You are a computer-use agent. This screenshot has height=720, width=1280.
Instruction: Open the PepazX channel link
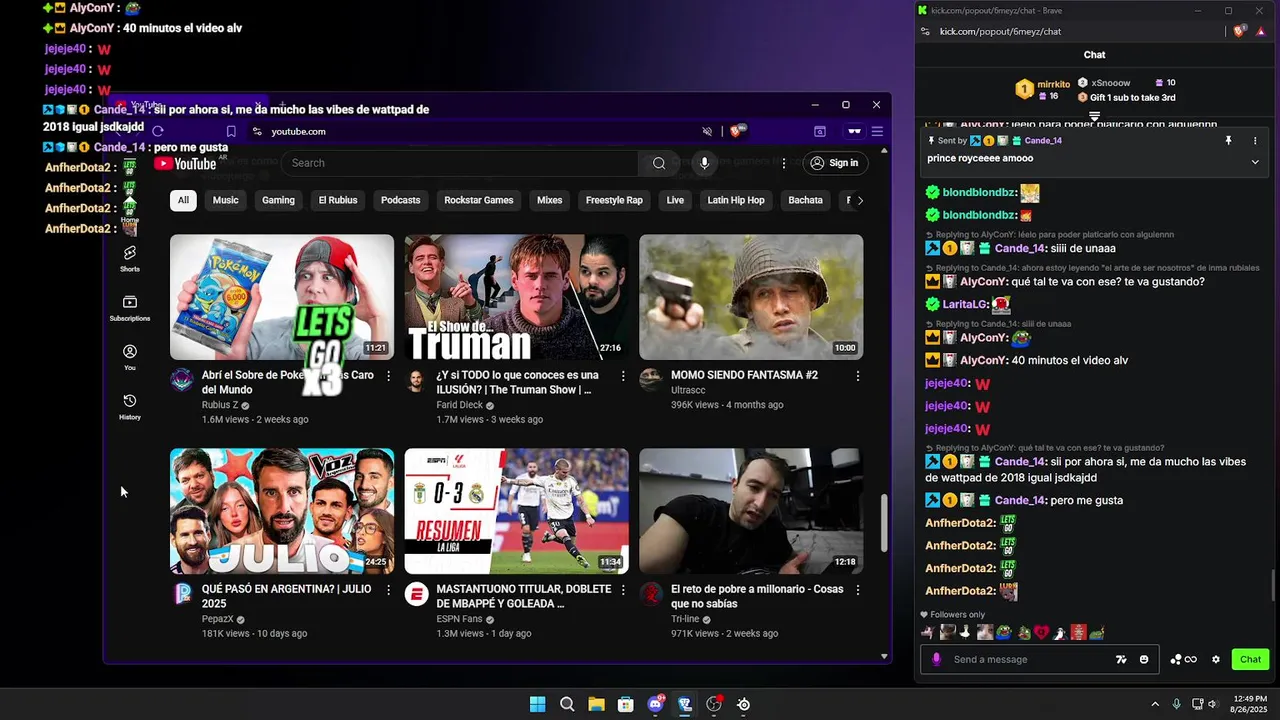[x=218, y=619]
